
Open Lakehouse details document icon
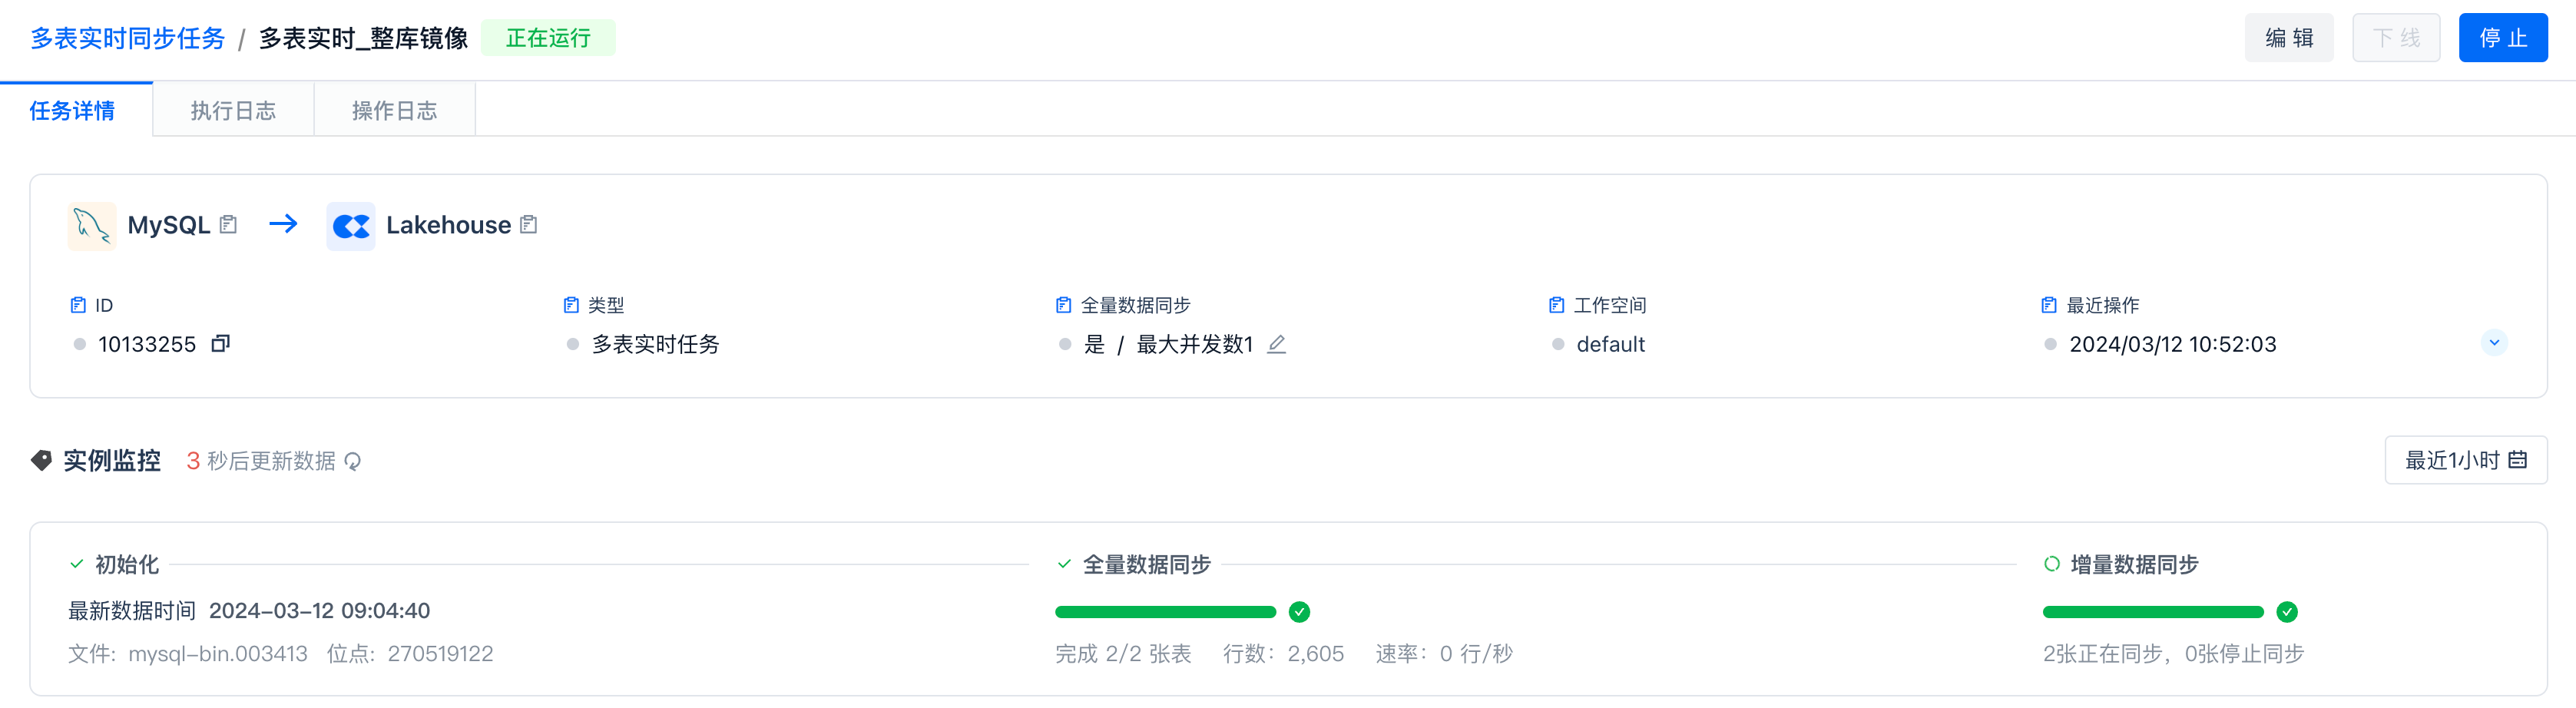(529, 225)
